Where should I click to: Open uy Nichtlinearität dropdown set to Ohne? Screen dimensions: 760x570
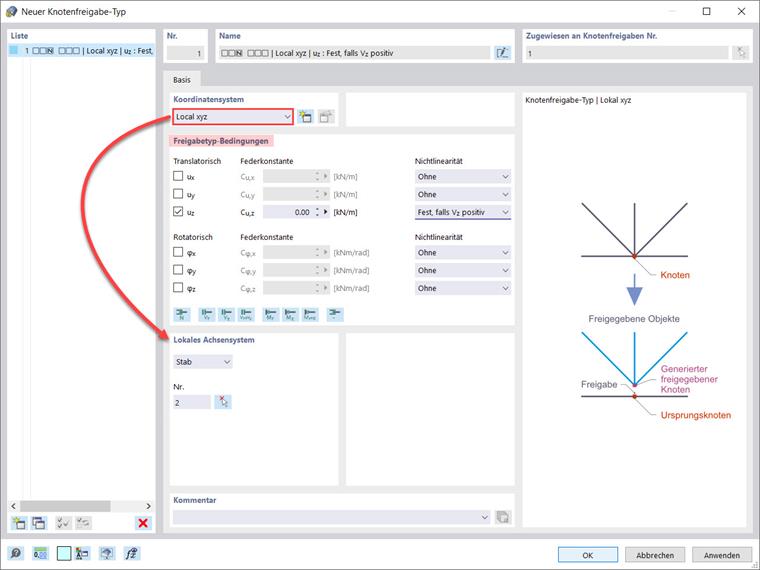462,194
